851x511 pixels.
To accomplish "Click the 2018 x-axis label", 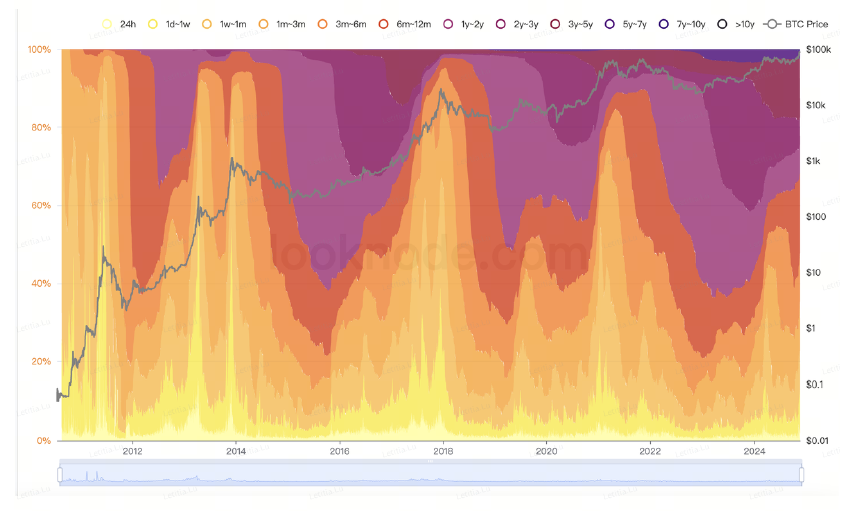I will [x=443, y=451].
